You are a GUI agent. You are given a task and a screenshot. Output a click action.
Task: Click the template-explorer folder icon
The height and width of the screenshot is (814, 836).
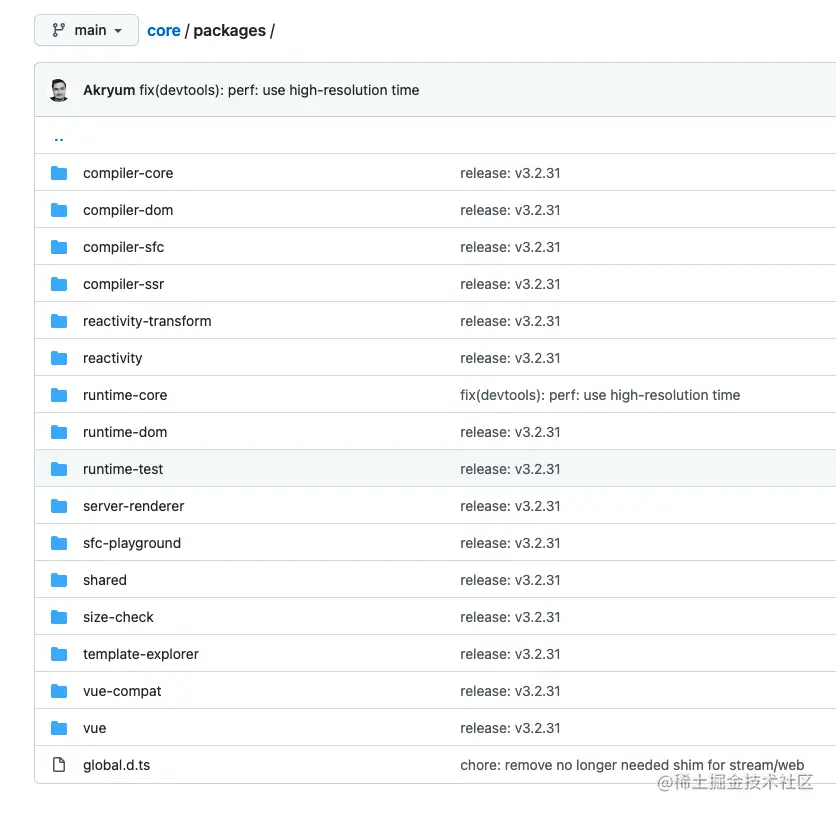coord(59,654)
